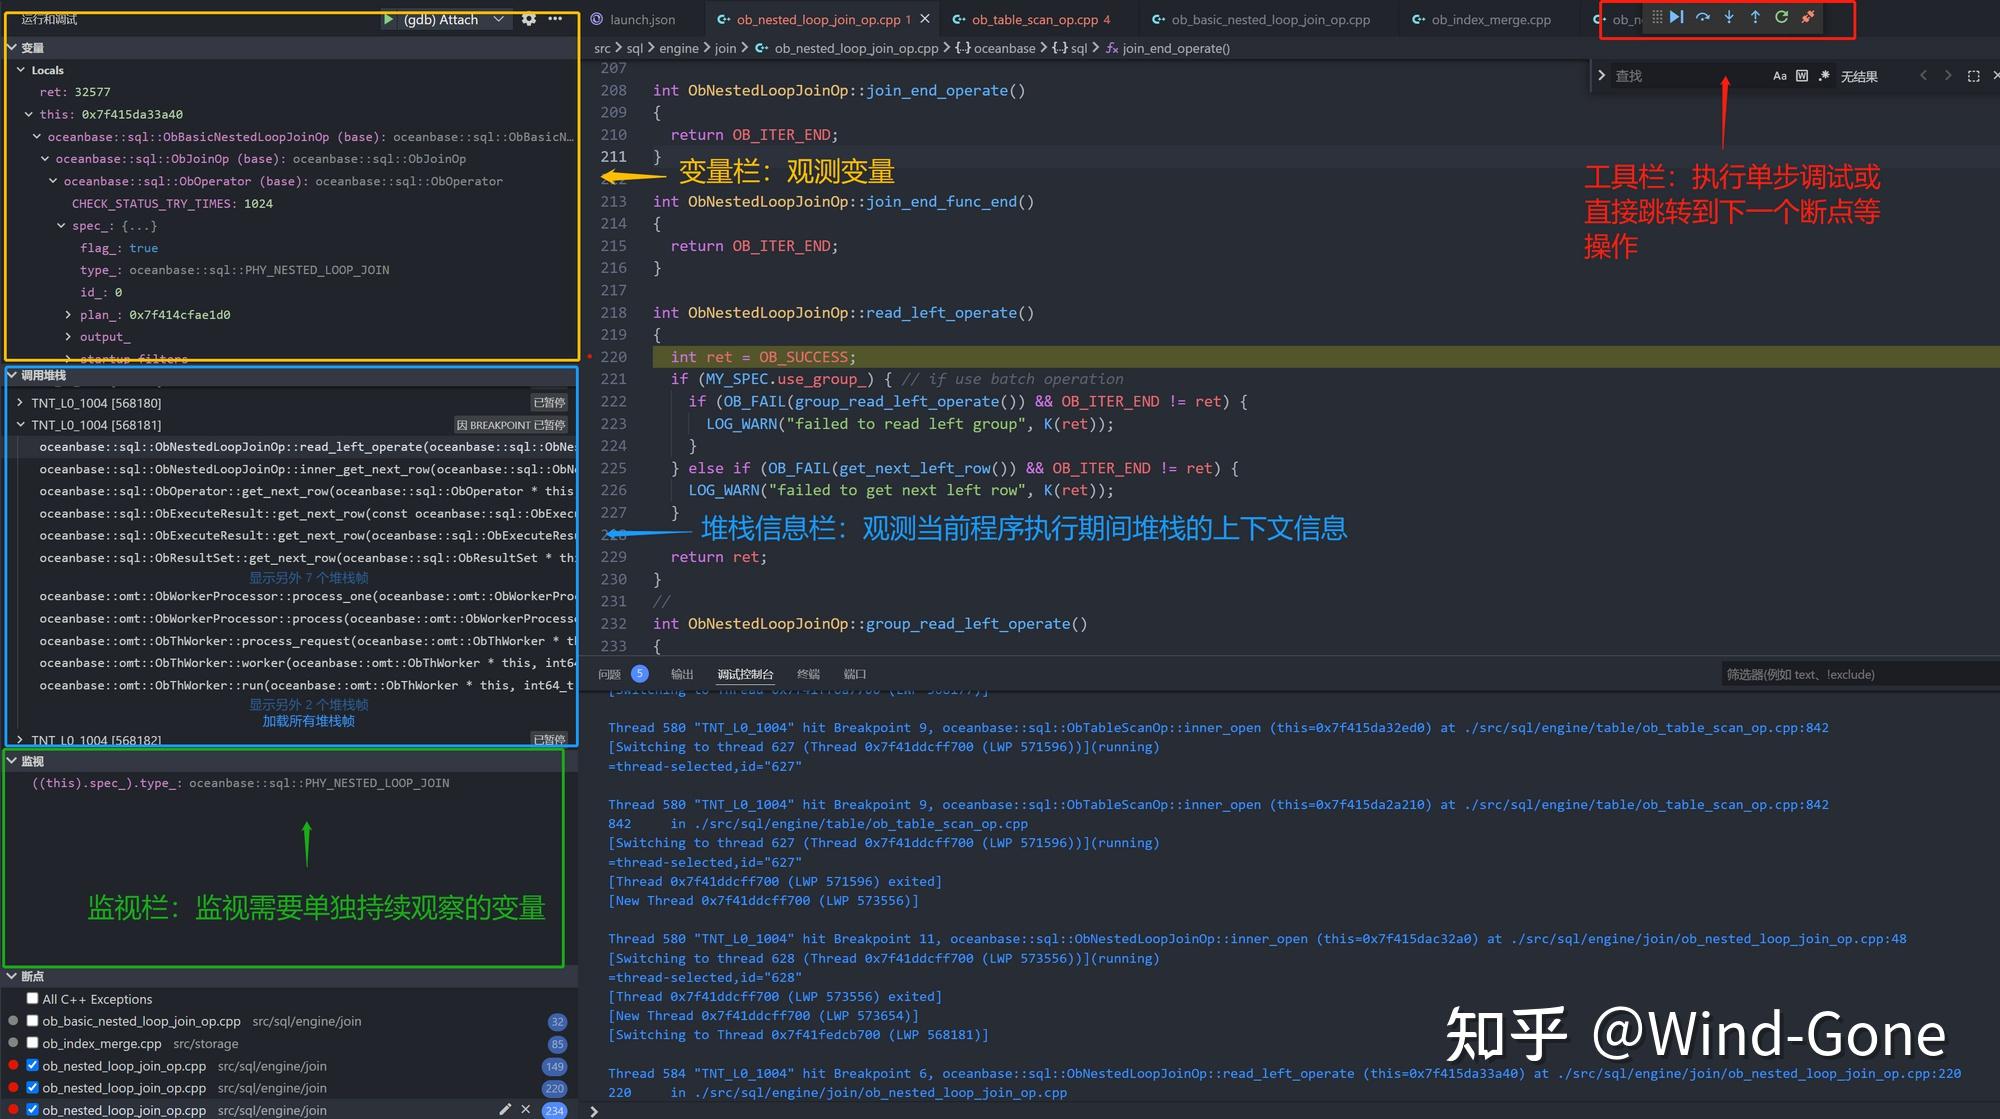Collapse the 断点 breakpoints section
2000x1119 pixels.
tap(13, 976)
